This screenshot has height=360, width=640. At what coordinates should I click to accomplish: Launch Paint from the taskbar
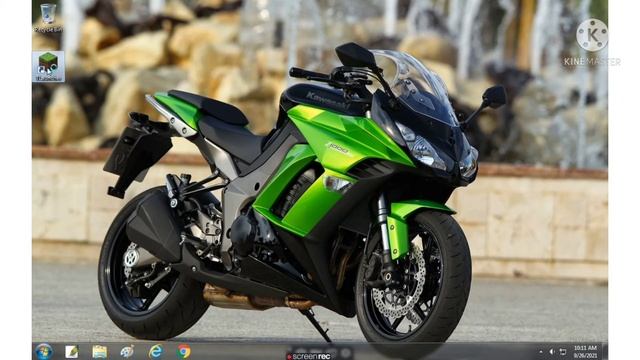[127, 351]
